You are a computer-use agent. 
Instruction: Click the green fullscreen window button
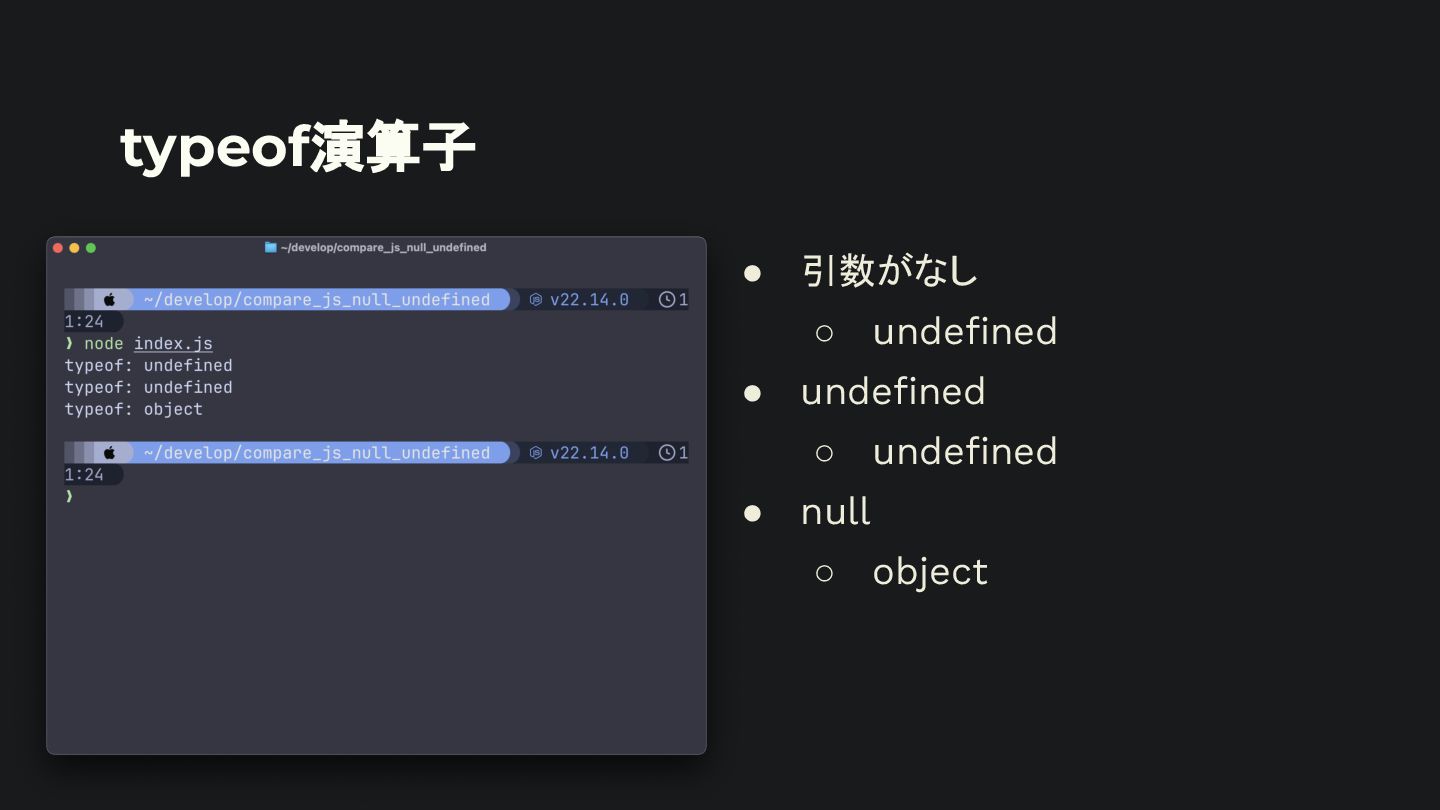click(91, 248)
